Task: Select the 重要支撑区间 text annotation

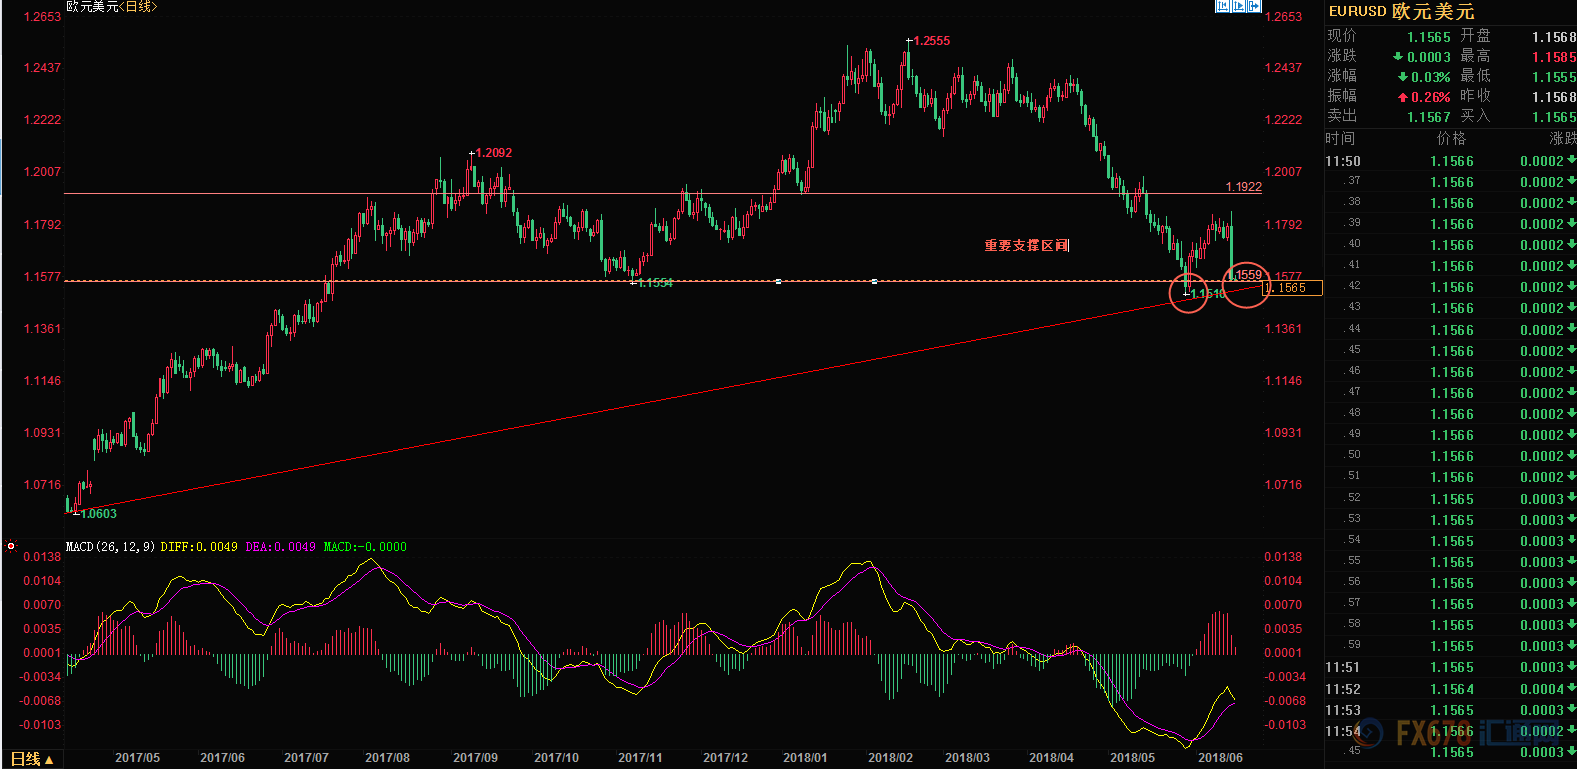Action: pos(1026,245)
